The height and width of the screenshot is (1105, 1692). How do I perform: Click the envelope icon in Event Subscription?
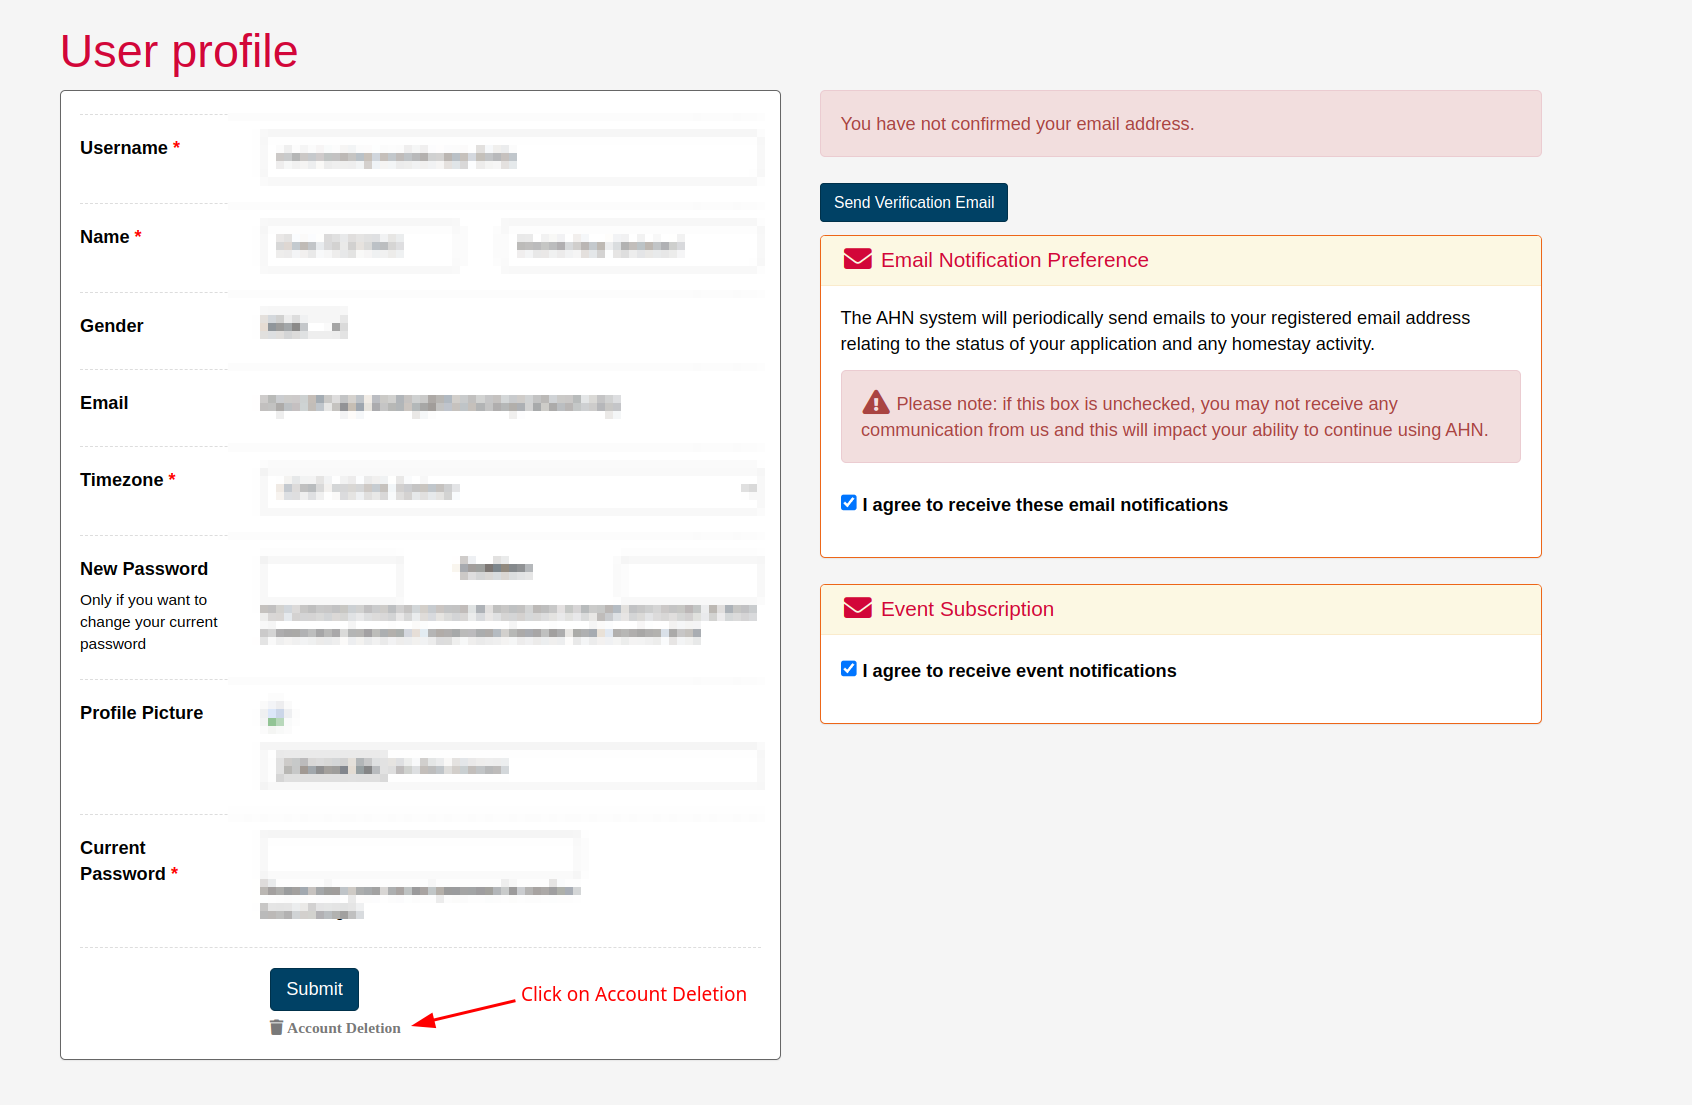pos(857,609)
